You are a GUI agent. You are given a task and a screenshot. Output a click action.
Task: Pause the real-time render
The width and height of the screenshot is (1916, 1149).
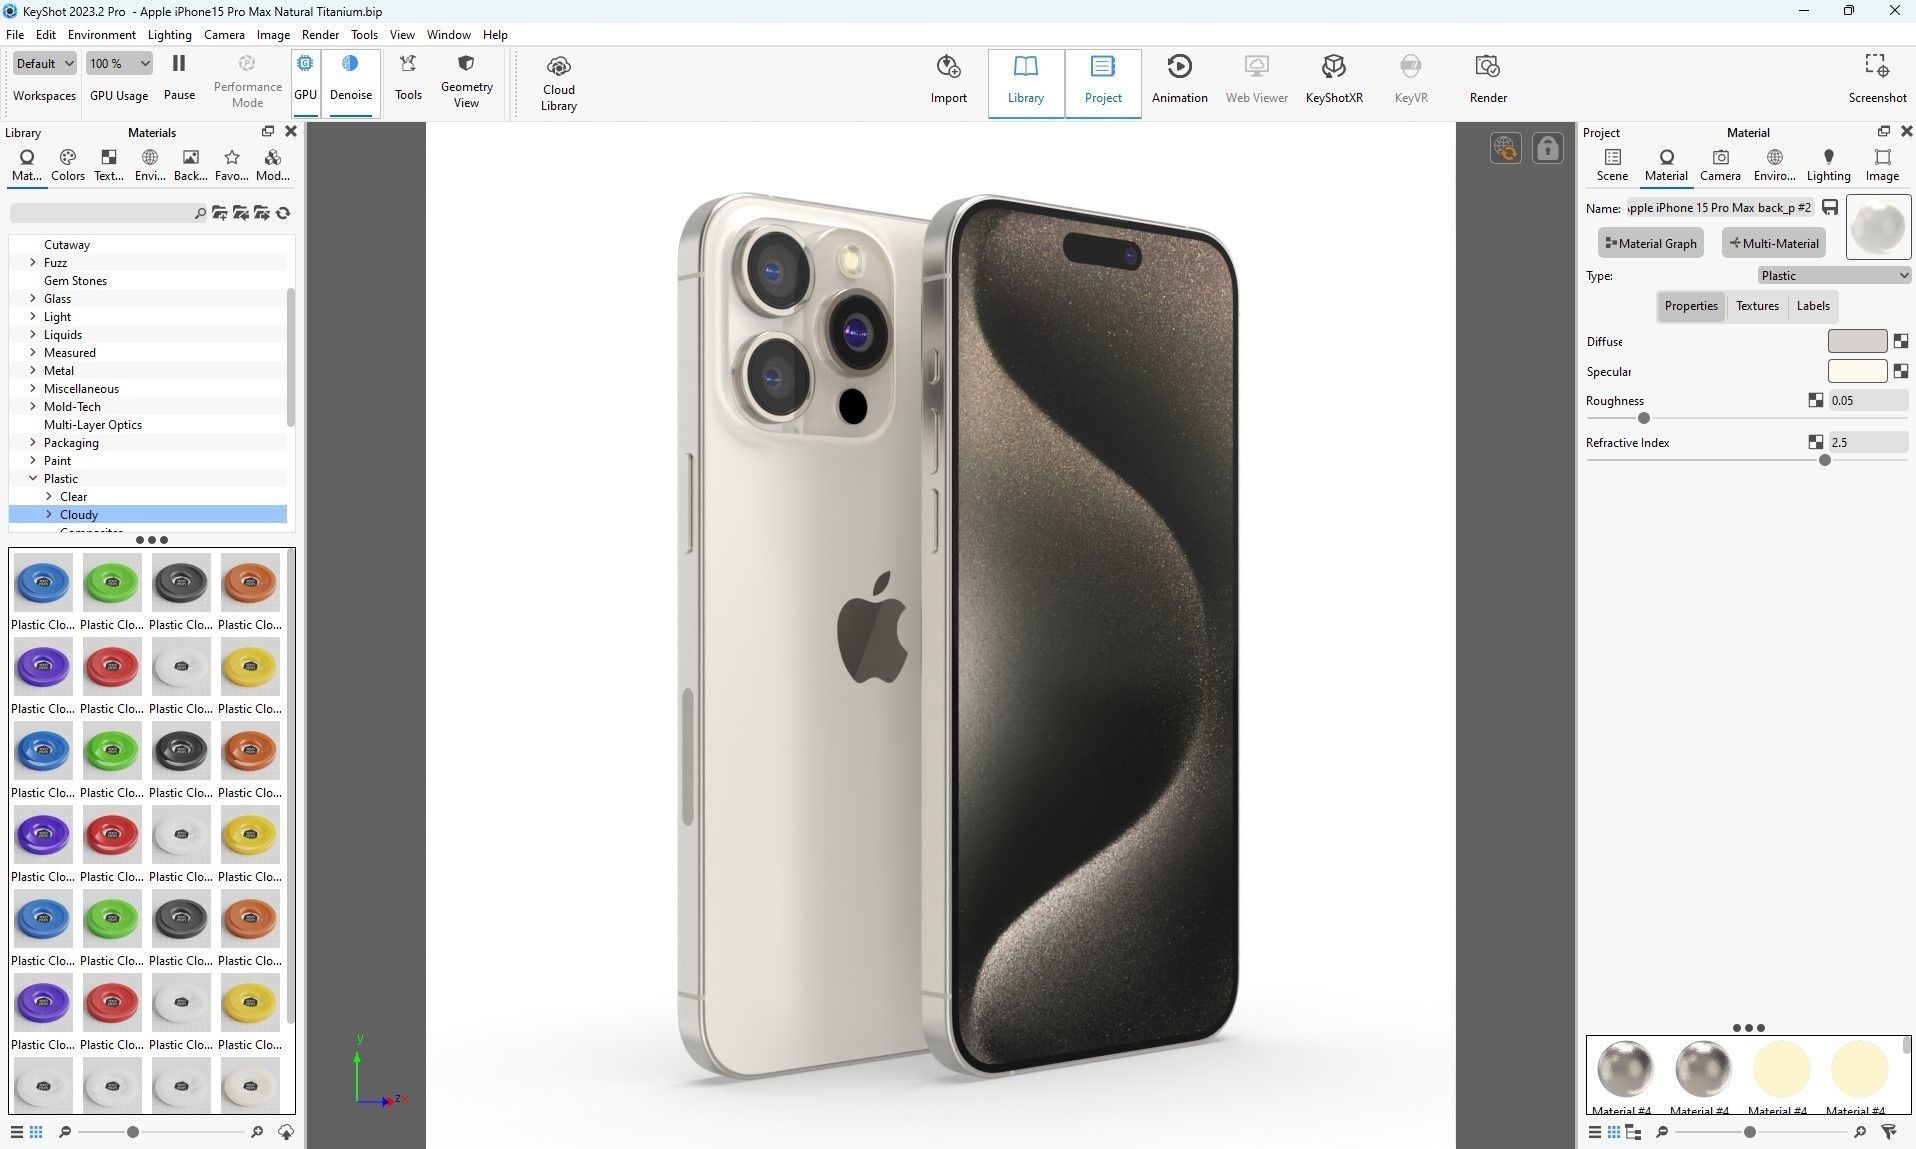point(179,78)
